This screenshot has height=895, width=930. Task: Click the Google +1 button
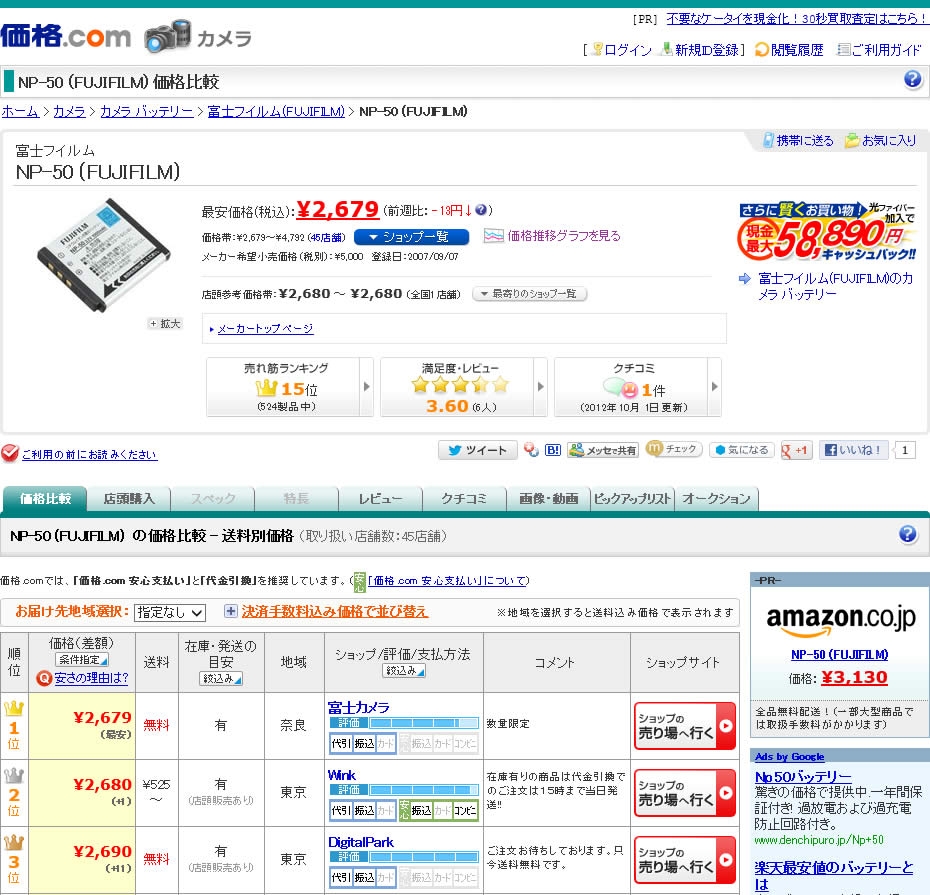[x=795, y=450]
